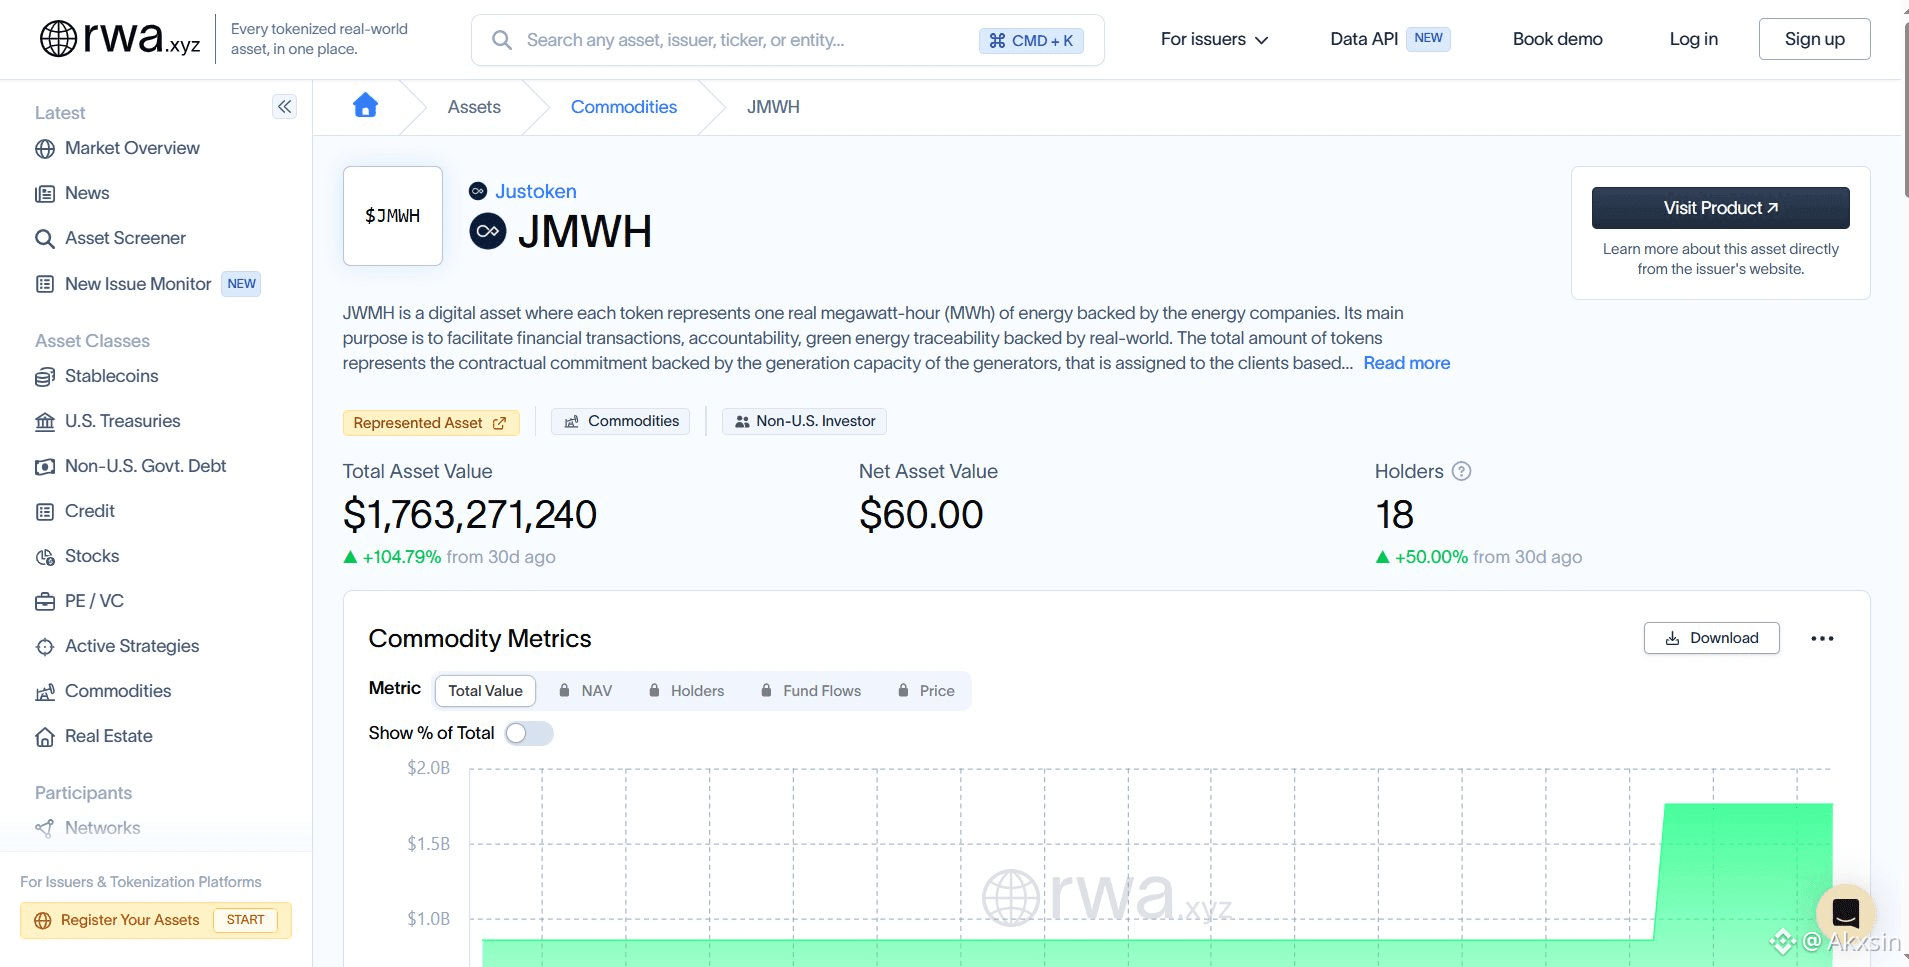1909x967 pixels.
Task: Expand the For issuers dropdown
Action: tap(1214, 39)
